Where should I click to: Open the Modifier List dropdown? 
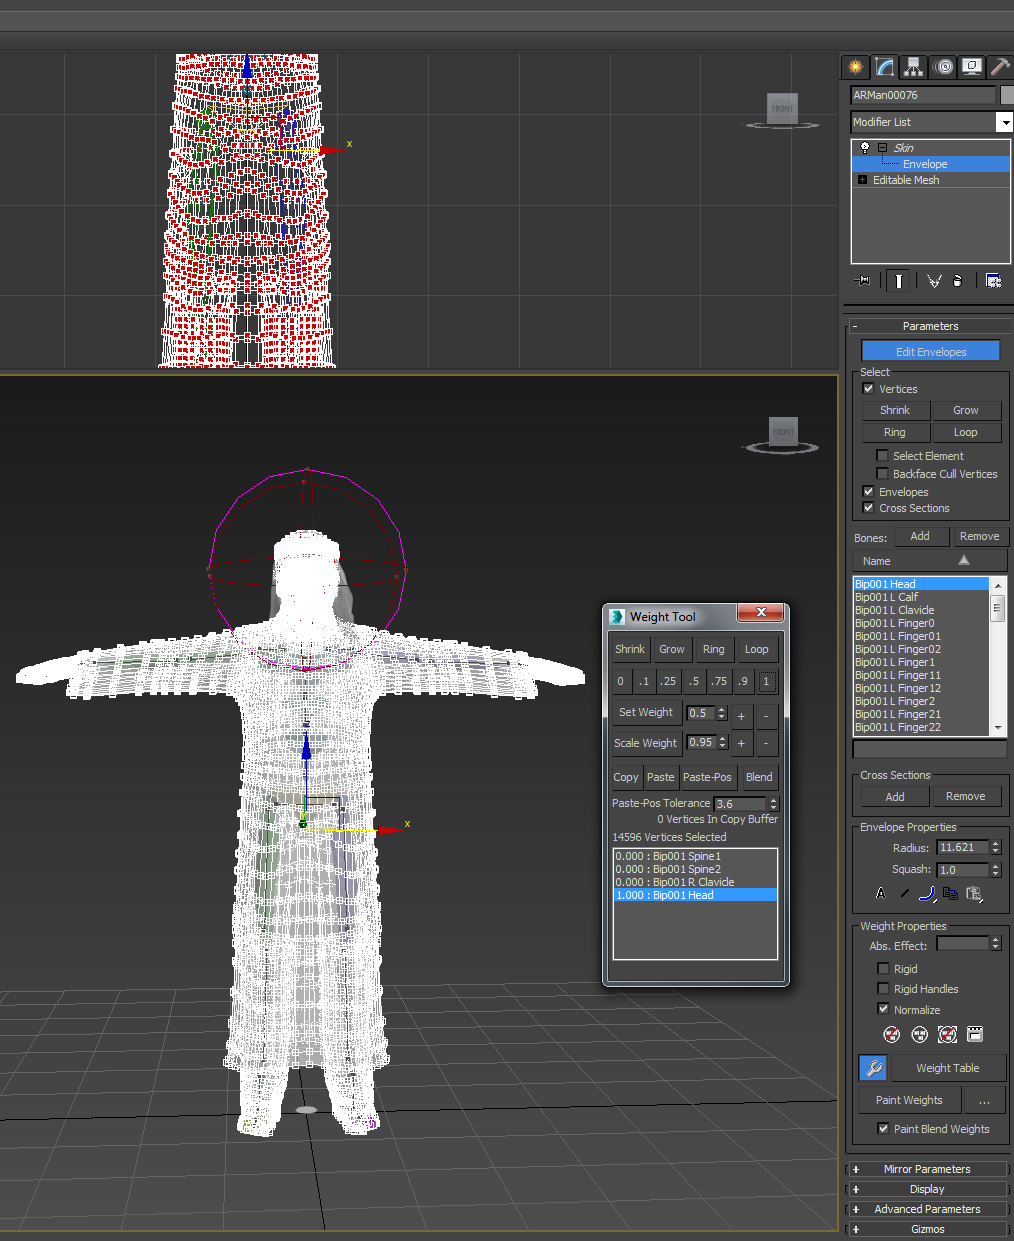1005,121
